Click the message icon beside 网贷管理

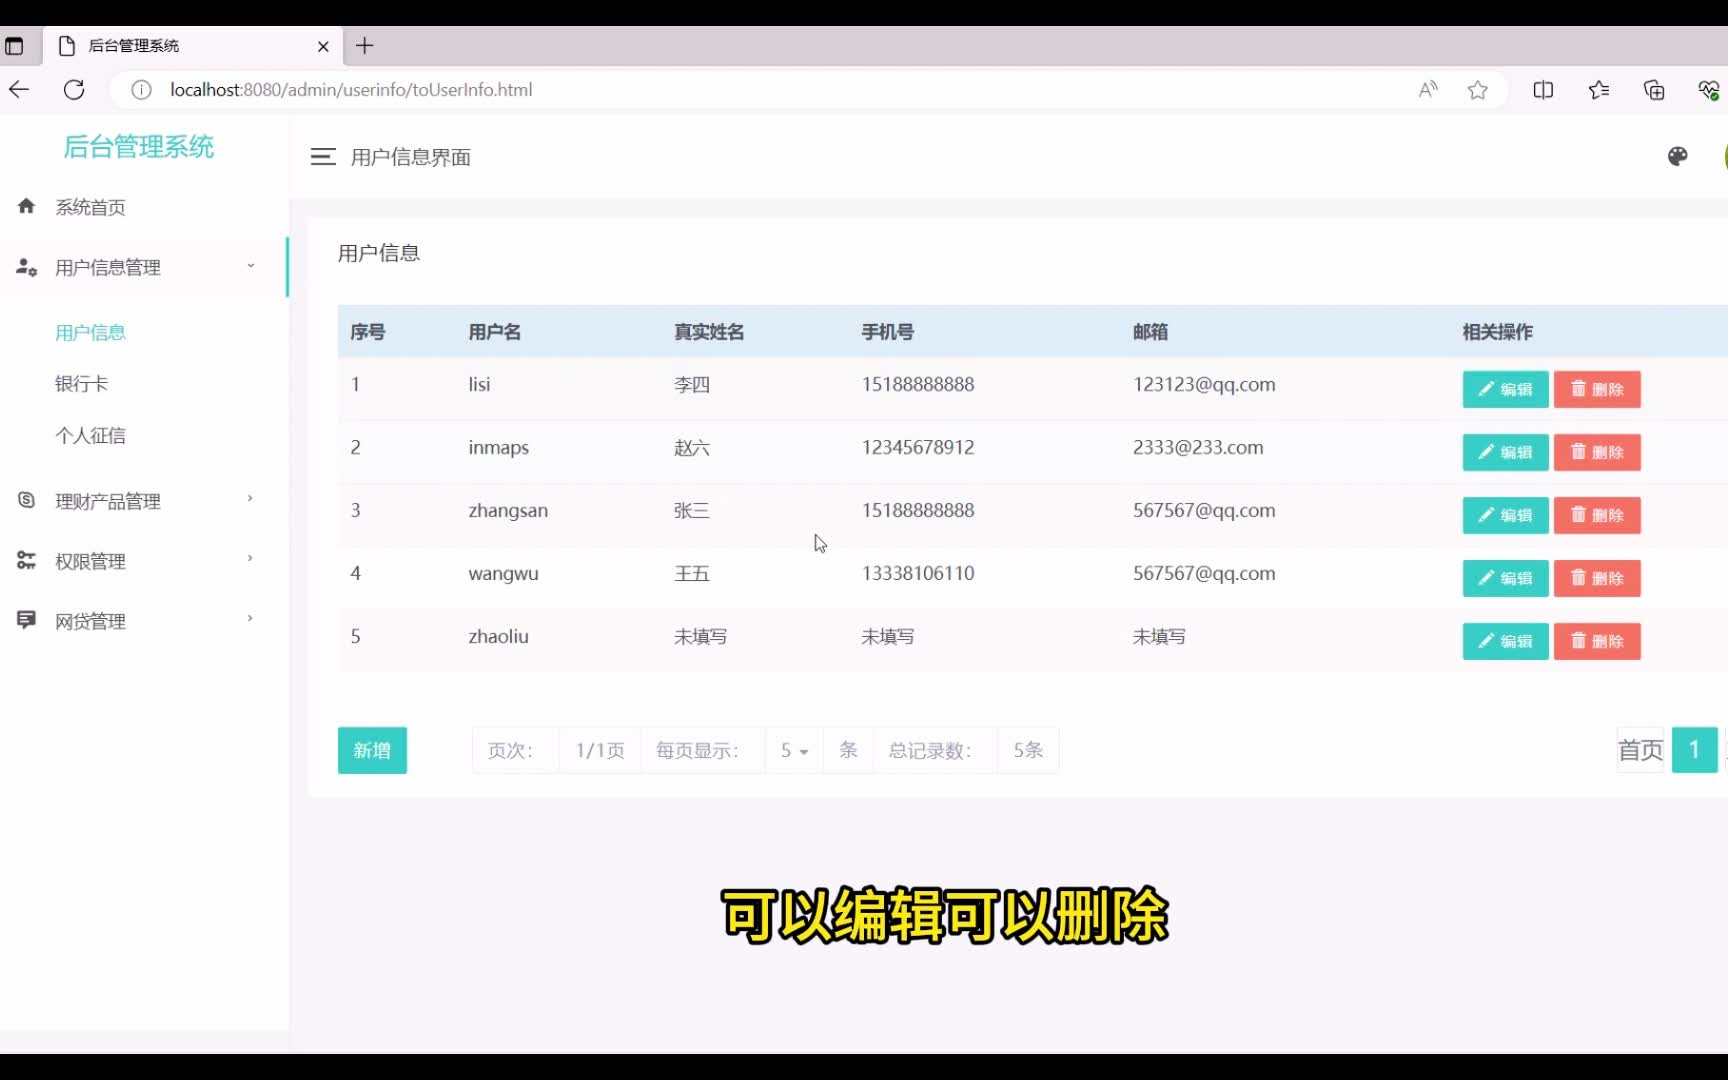(27, 620)
